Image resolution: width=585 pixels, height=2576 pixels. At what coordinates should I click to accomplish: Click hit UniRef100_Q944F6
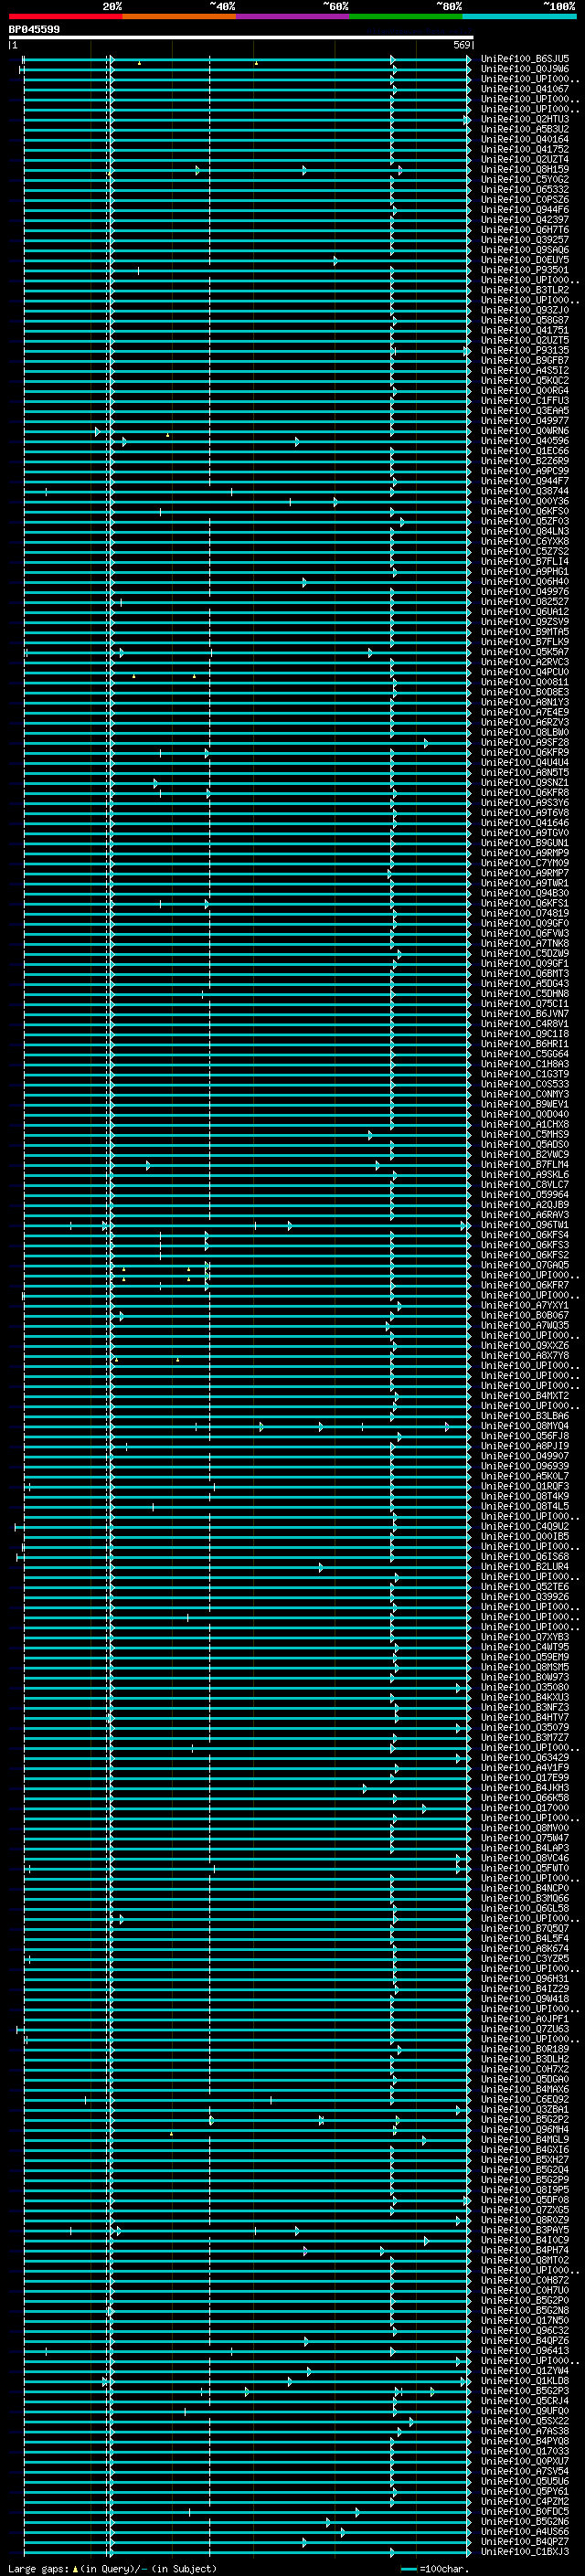(x=525, y=210)
